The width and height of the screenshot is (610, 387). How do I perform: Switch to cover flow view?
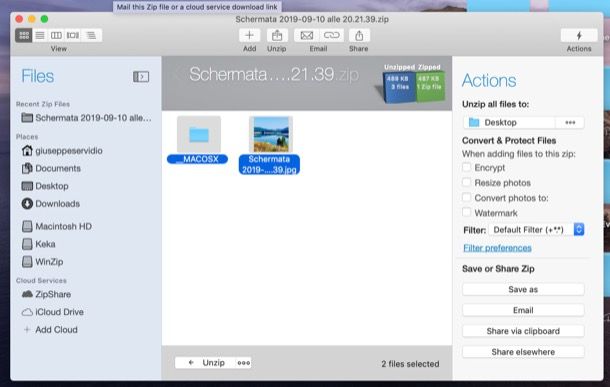pos(73,35)
